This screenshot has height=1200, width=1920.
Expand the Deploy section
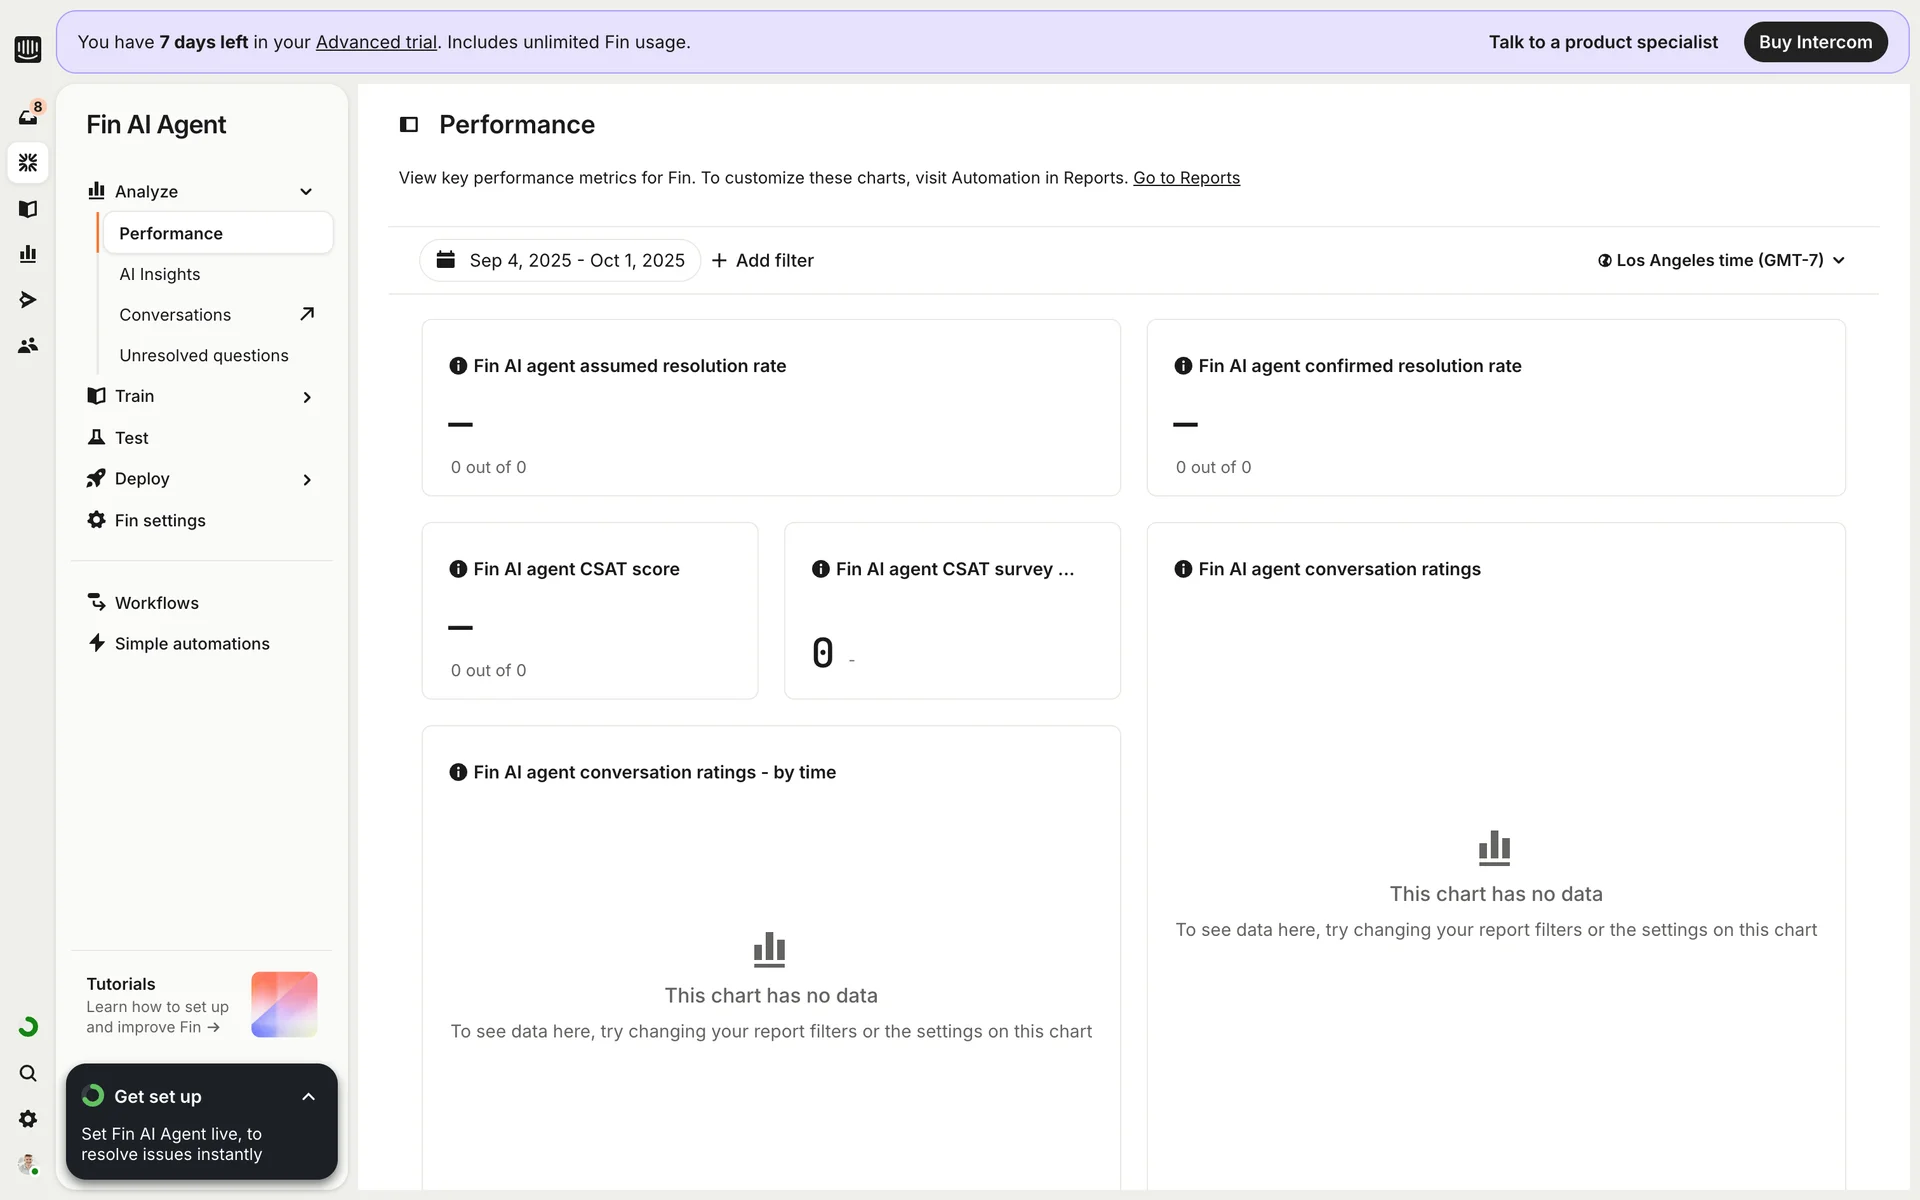306,480
